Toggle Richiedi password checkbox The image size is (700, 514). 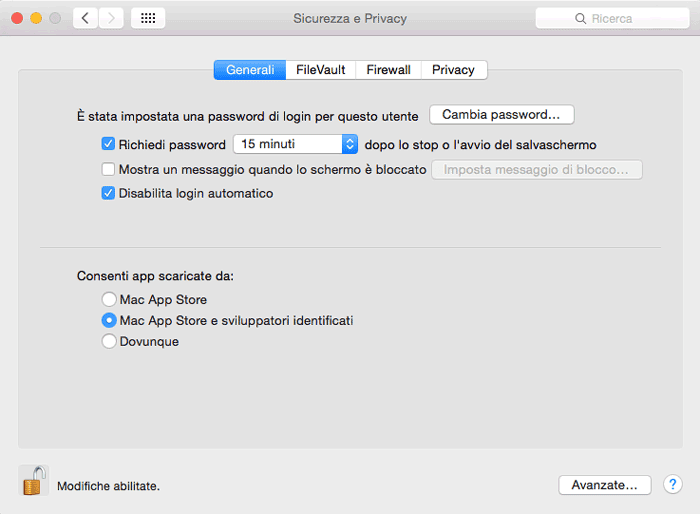pos(108,144)
